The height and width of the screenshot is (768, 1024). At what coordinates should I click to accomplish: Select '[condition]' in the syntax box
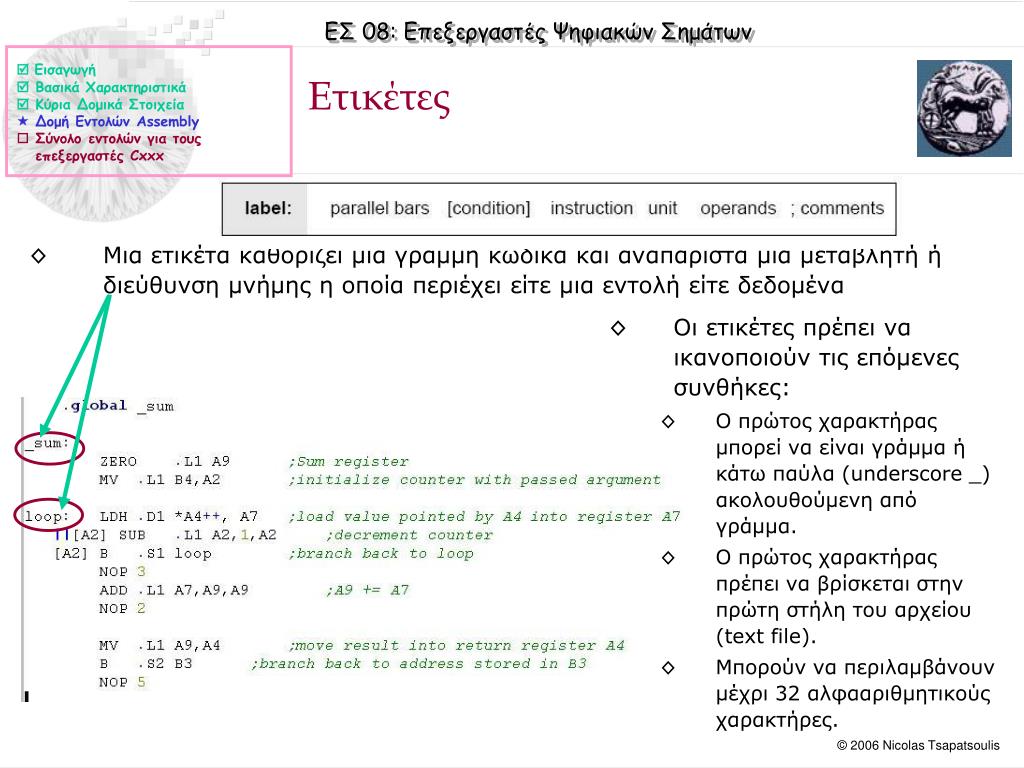pos(488,208)
